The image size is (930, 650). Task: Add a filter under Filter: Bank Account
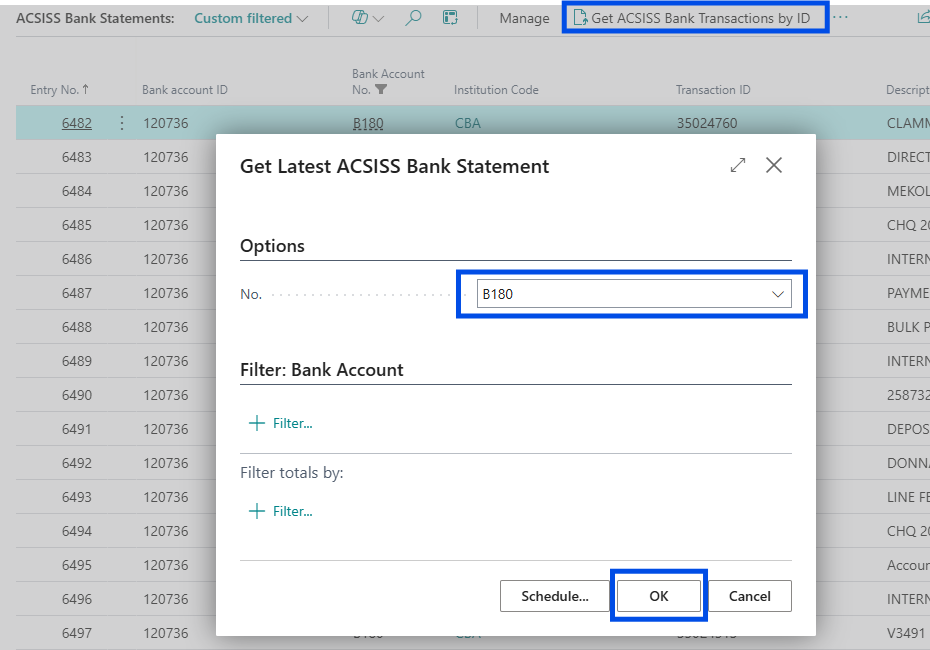coord(281,423)
